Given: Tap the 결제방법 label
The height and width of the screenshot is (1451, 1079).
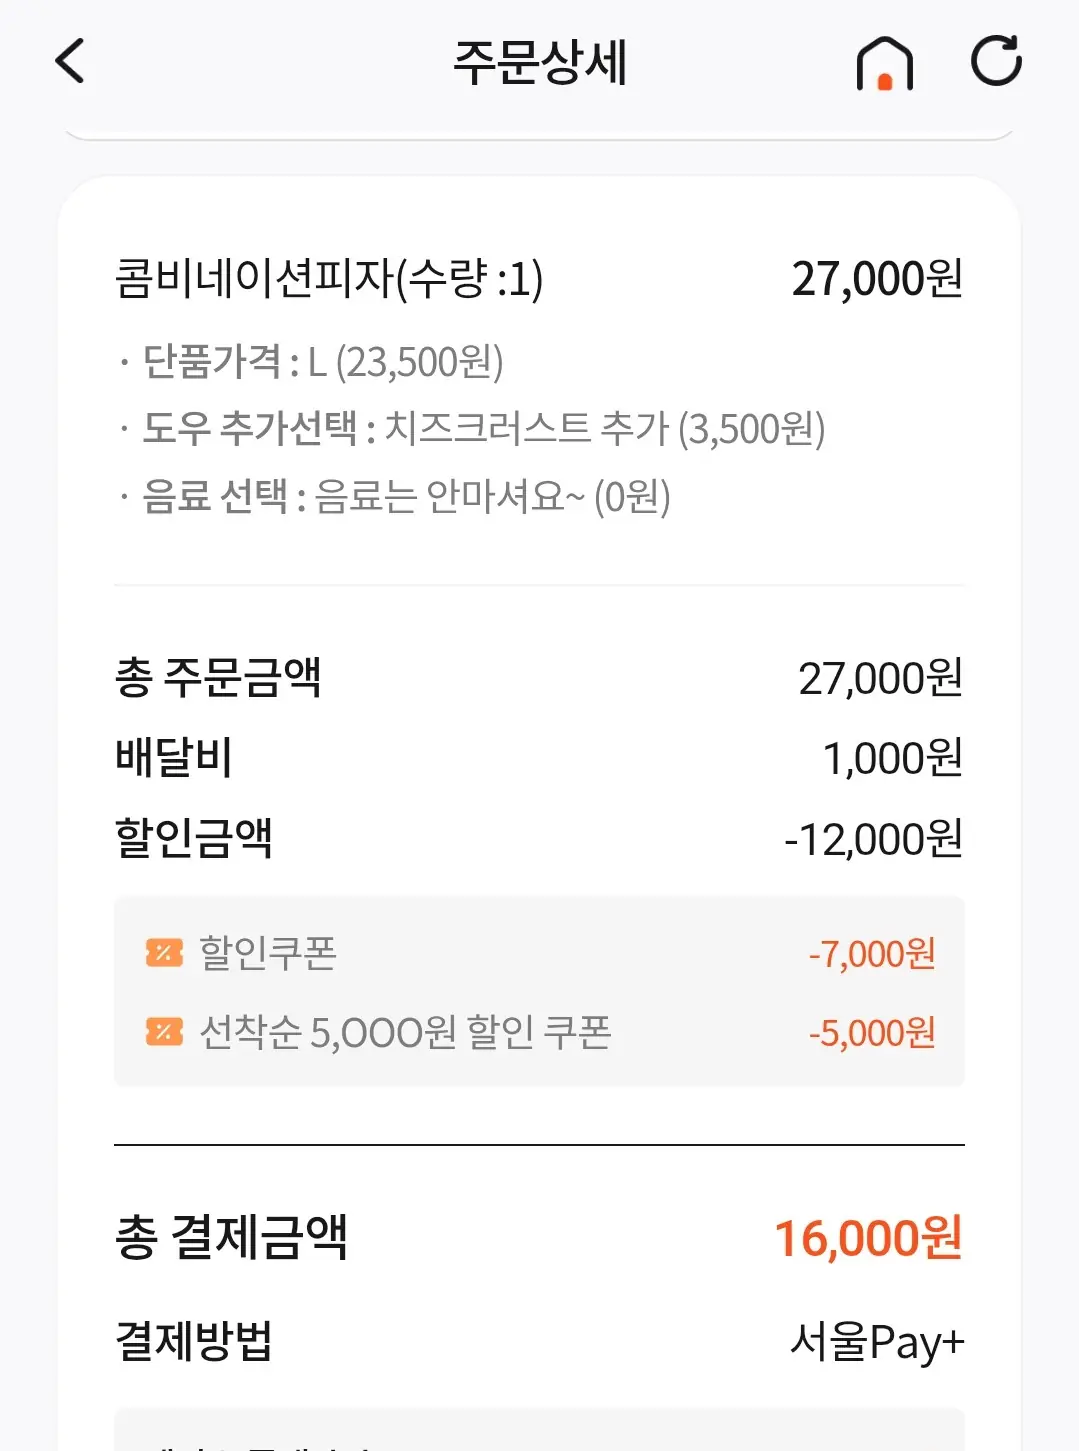Looking at the screenshot, I should pos(193,1341).
